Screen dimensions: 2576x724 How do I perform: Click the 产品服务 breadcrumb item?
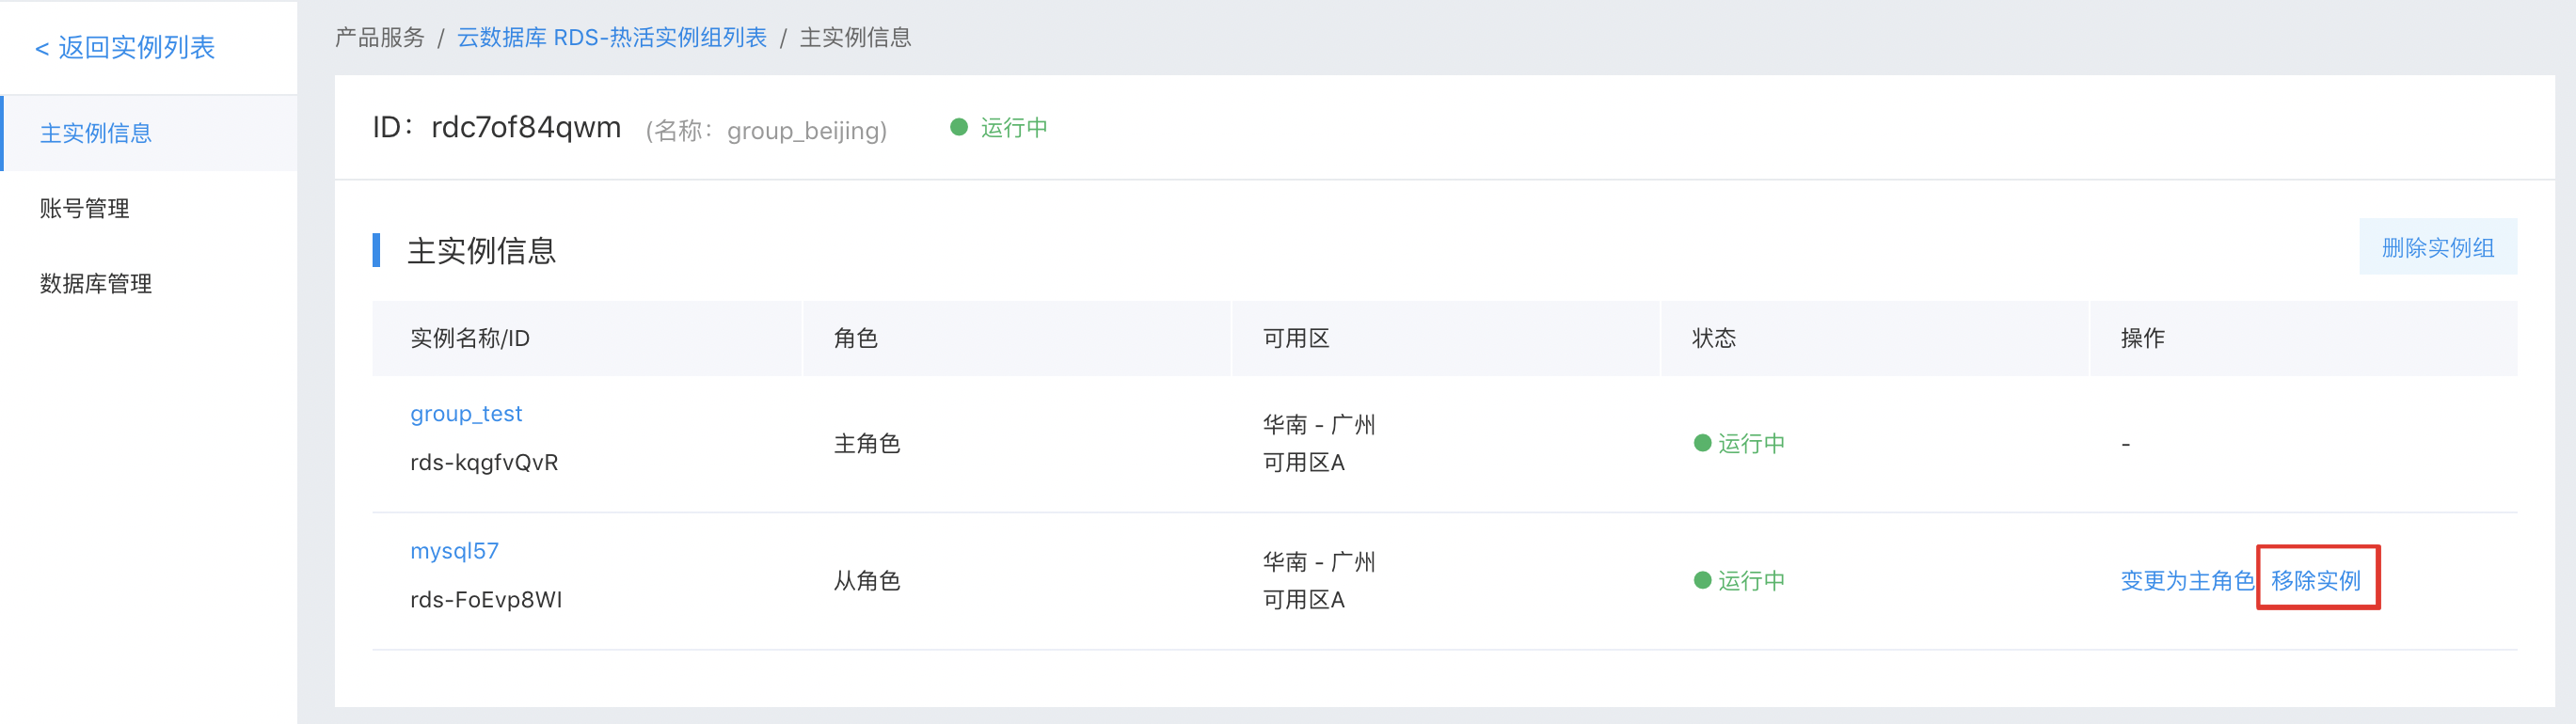(x=379, y=38)
